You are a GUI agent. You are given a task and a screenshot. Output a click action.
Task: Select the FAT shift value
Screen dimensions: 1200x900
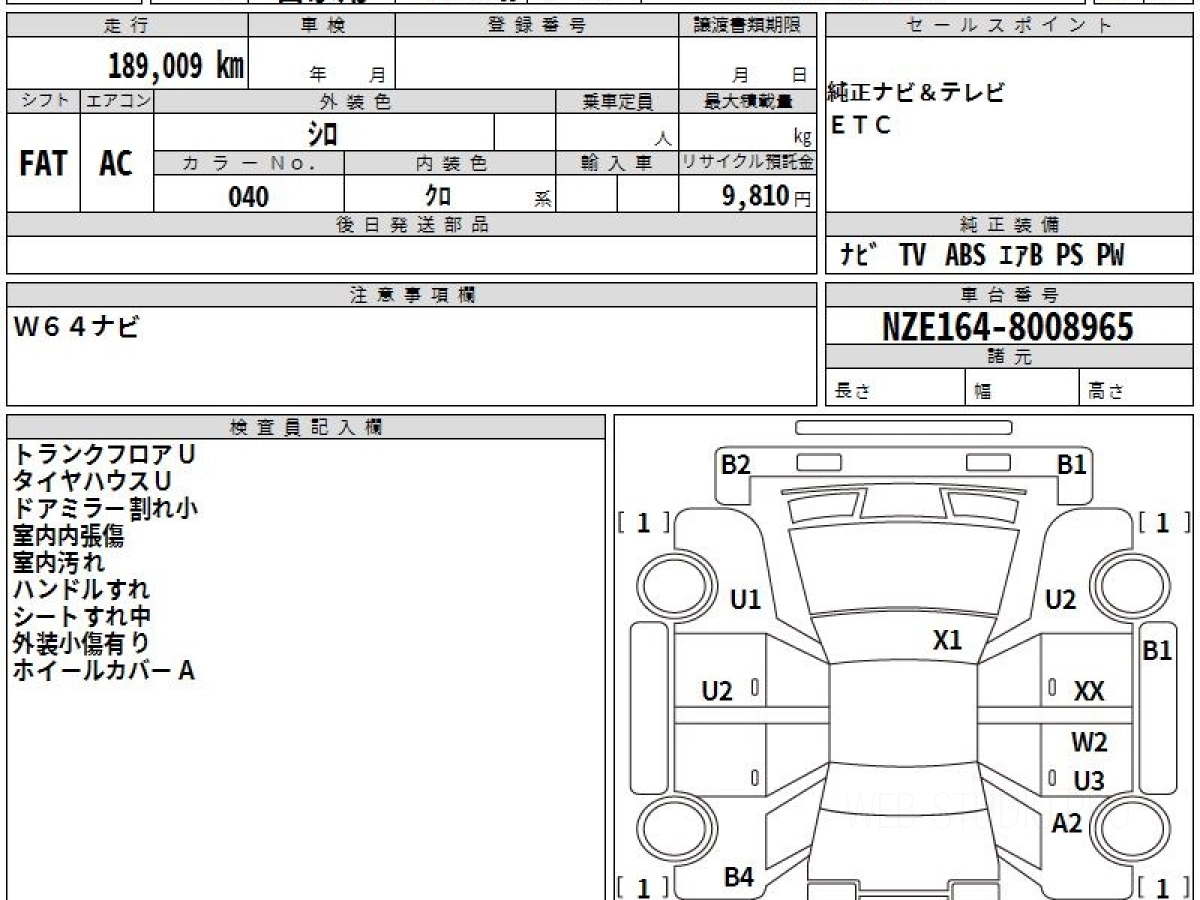pos(43,164)
